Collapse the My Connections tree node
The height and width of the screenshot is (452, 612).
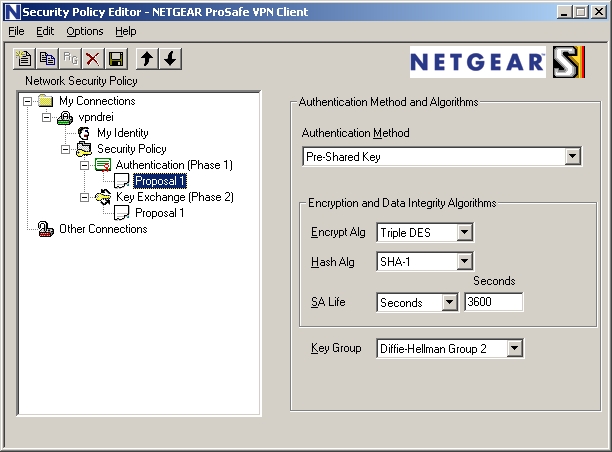click(x=27, y=101)
